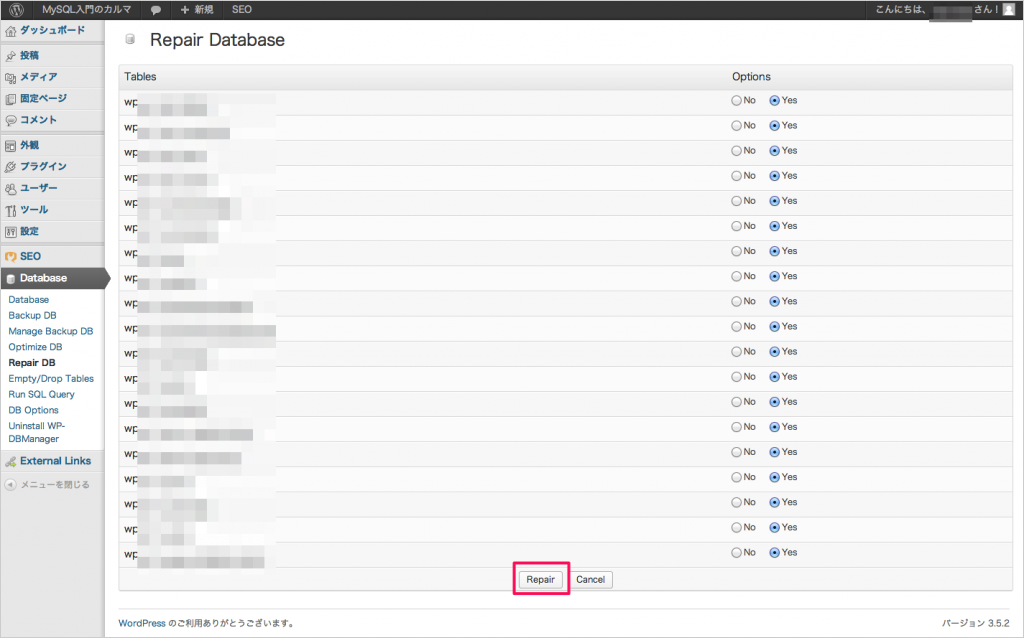The height and width of the screenshot is (638, 1024).
Task: Click the コメント speech bubble icon
Action: coord(10,121)
